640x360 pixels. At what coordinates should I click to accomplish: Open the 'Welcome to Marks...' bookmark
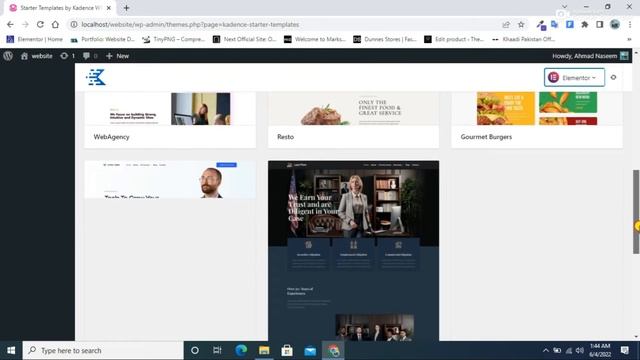pyautogui.click(x=315, y=39)
